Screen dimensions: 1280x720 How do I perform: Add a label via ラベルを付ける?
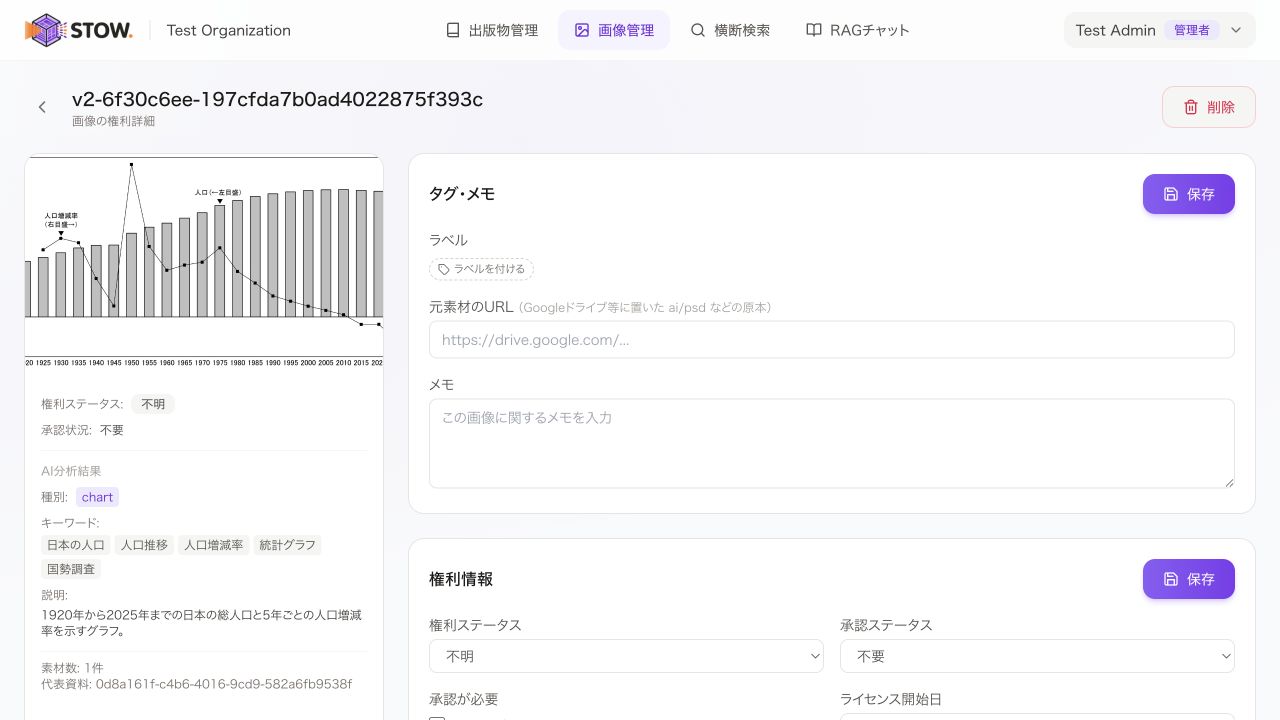pos(481,269)
